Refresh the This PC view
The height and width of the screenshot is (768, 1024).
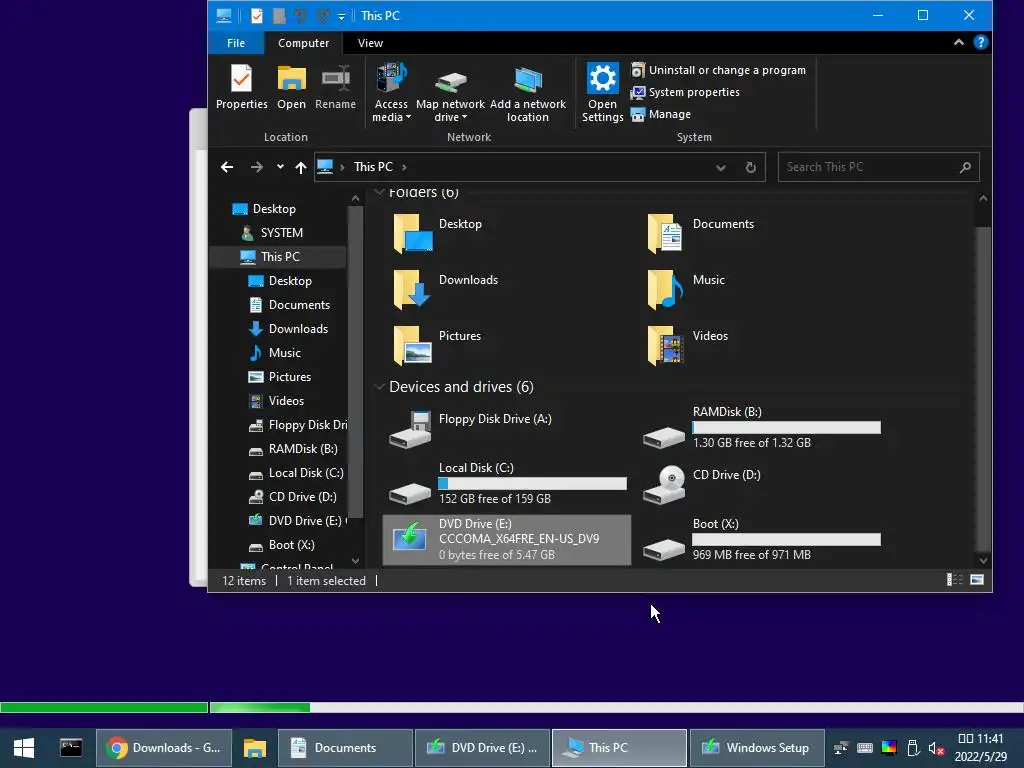point(751,168)
